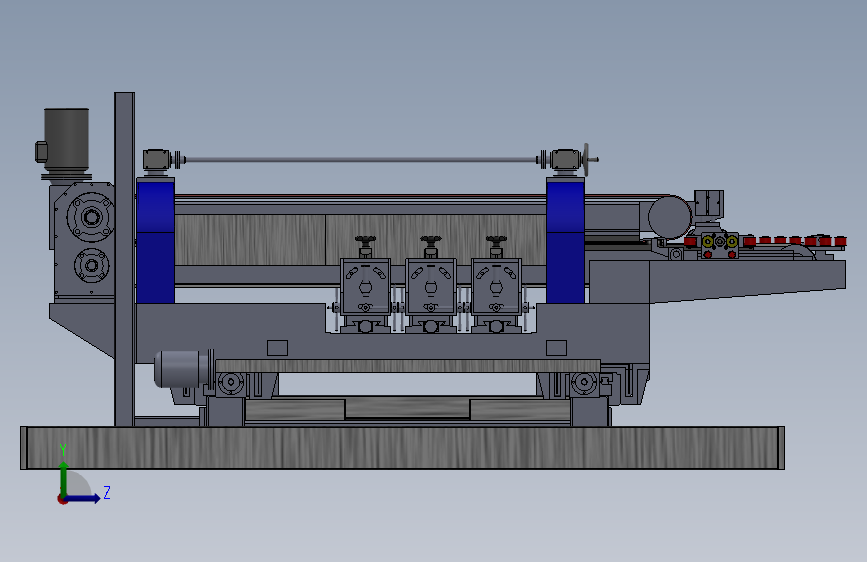
Task: Click the red origin dot of the triad
Action: 62,499
